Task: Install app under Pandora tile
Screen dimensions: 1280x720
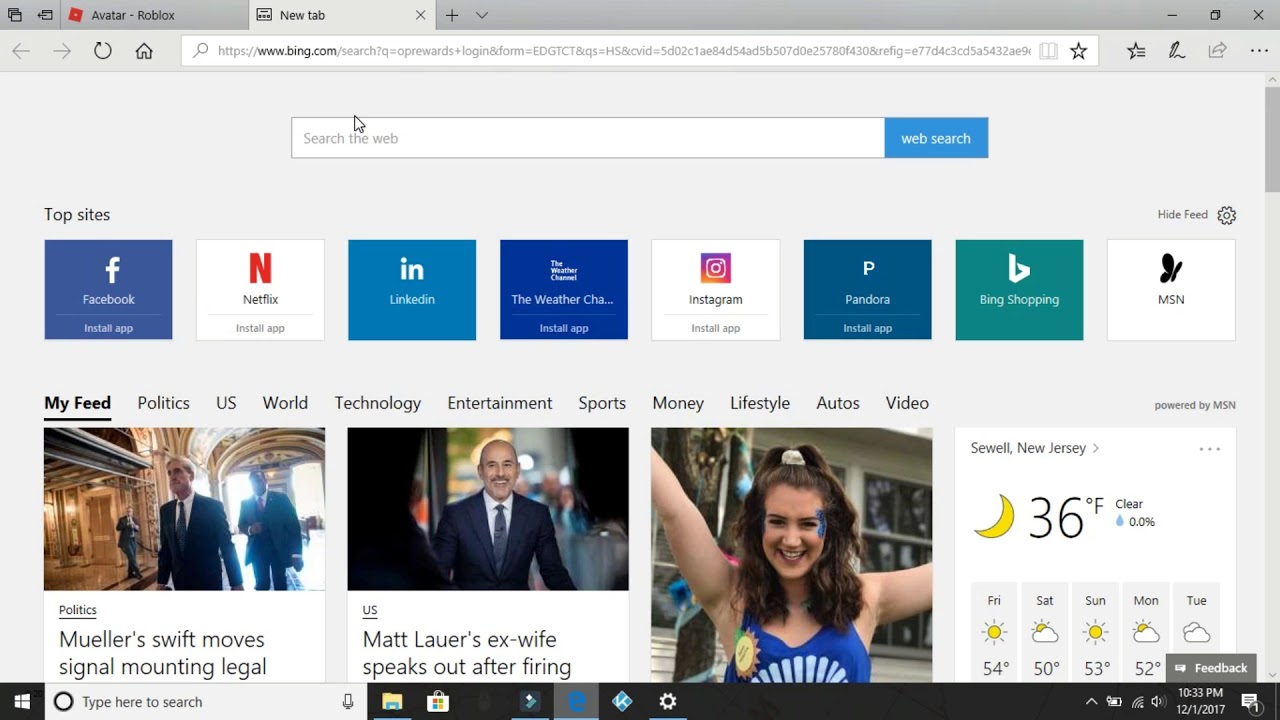Action: coord(868,328)
